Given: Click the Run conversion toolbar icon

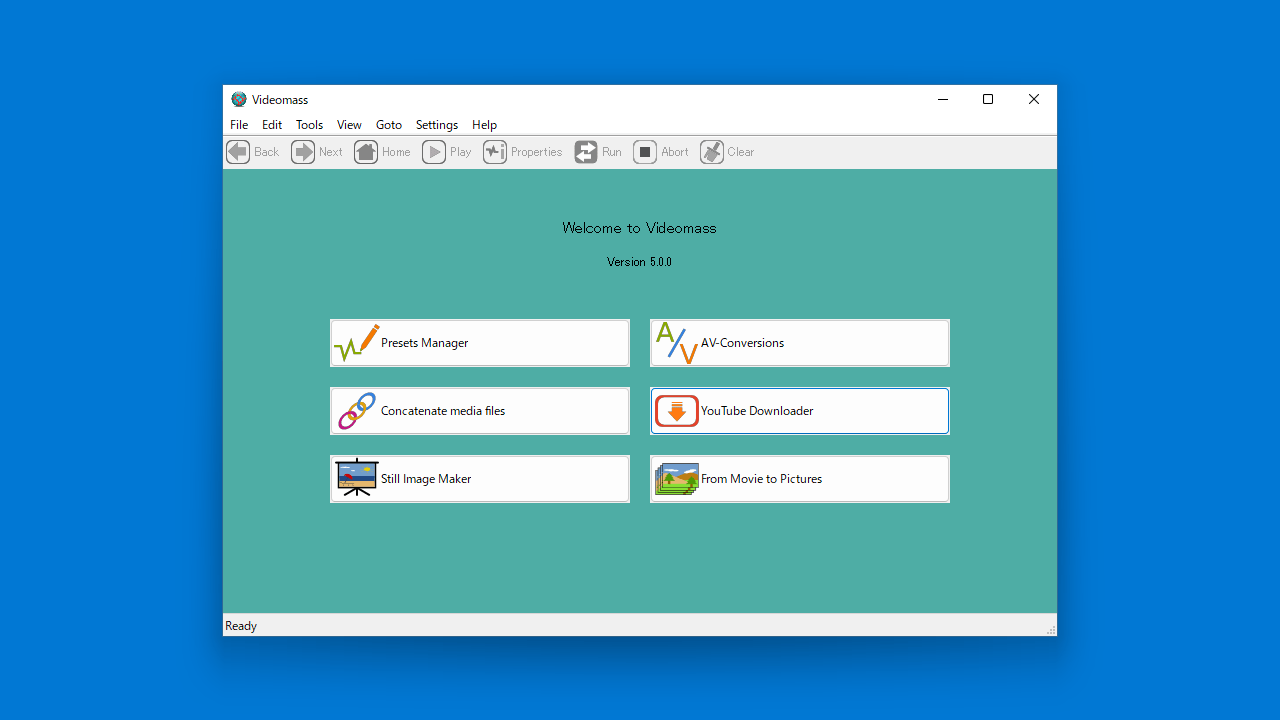Looking at the screenshot, I should pyautogui.click(x=586, y=152).
